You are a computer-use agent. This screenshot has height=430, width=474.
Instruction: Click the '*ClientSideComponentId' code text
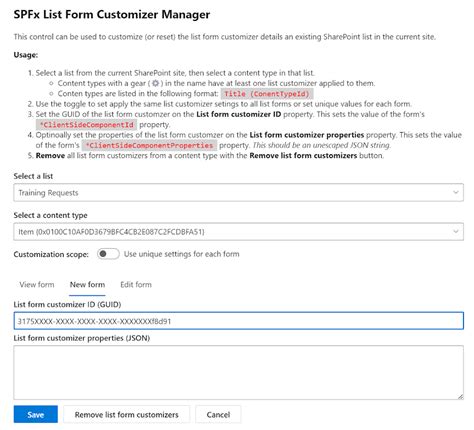[x=87, y=125]
